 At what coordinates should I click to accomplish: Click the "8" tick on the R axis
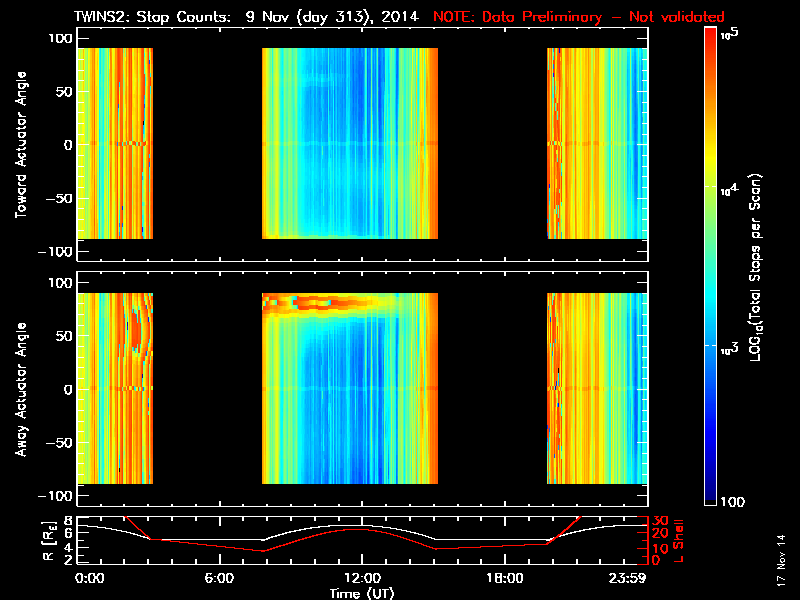click(x=68, y=521)
